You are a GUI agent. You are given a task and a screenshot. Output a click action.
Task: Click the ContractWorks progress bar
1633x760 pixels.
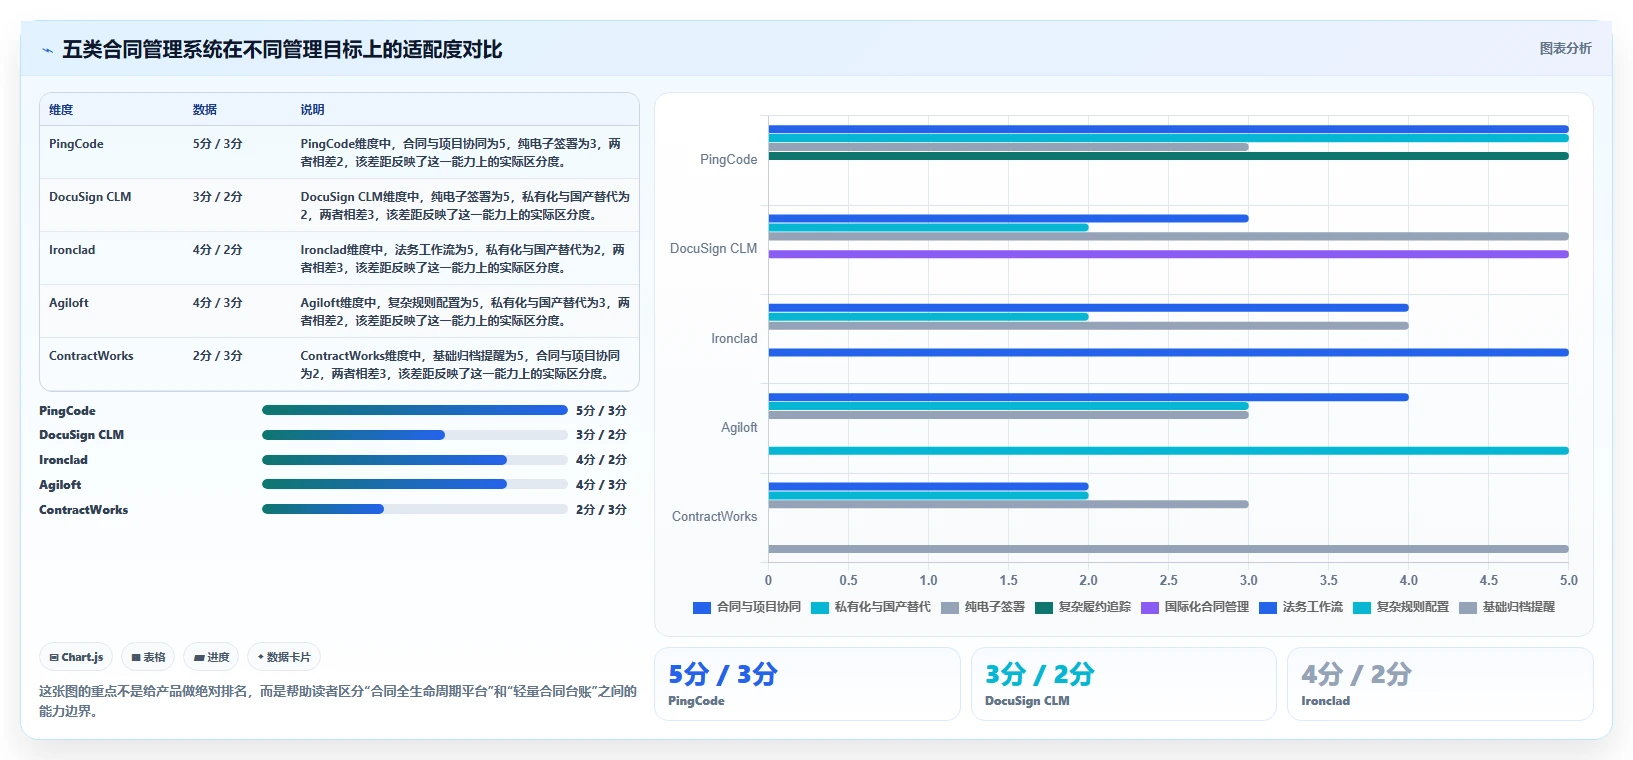pyautogui.click(x=415, y=509)
